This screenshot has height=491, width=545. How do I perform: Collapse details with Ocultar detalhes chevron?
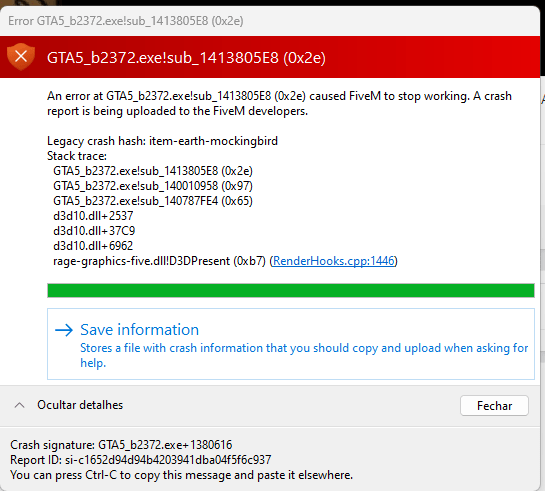(x=19, y=405)
